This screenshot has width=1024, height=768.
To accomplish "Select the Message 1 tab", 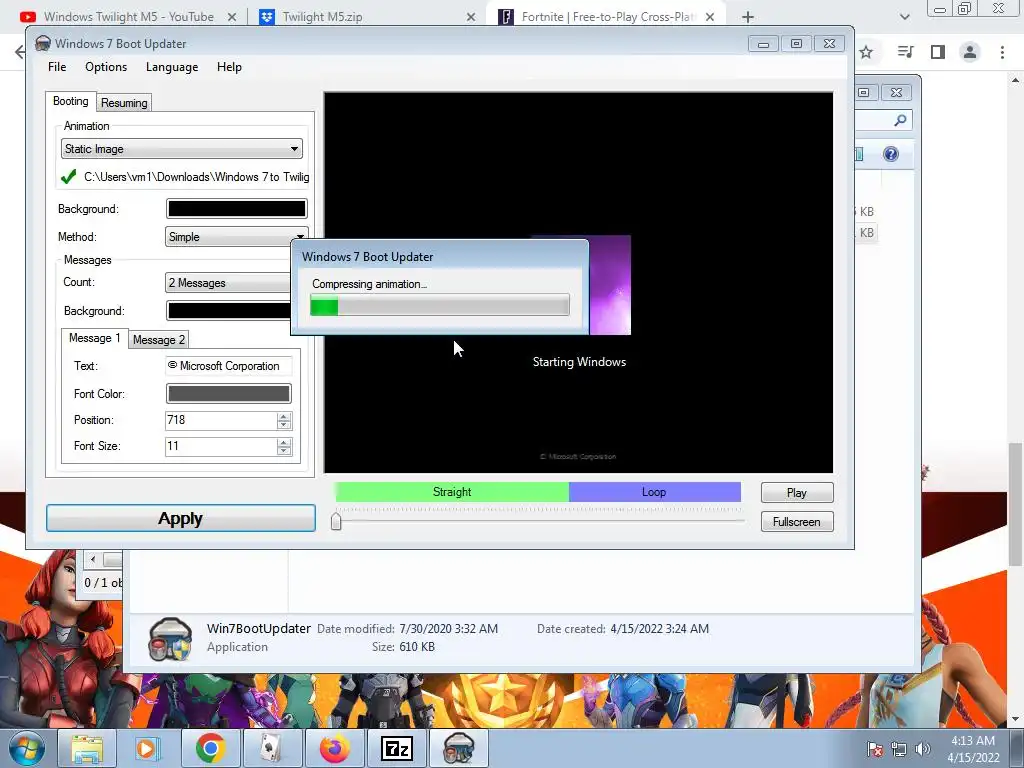I will click(95, 338).
